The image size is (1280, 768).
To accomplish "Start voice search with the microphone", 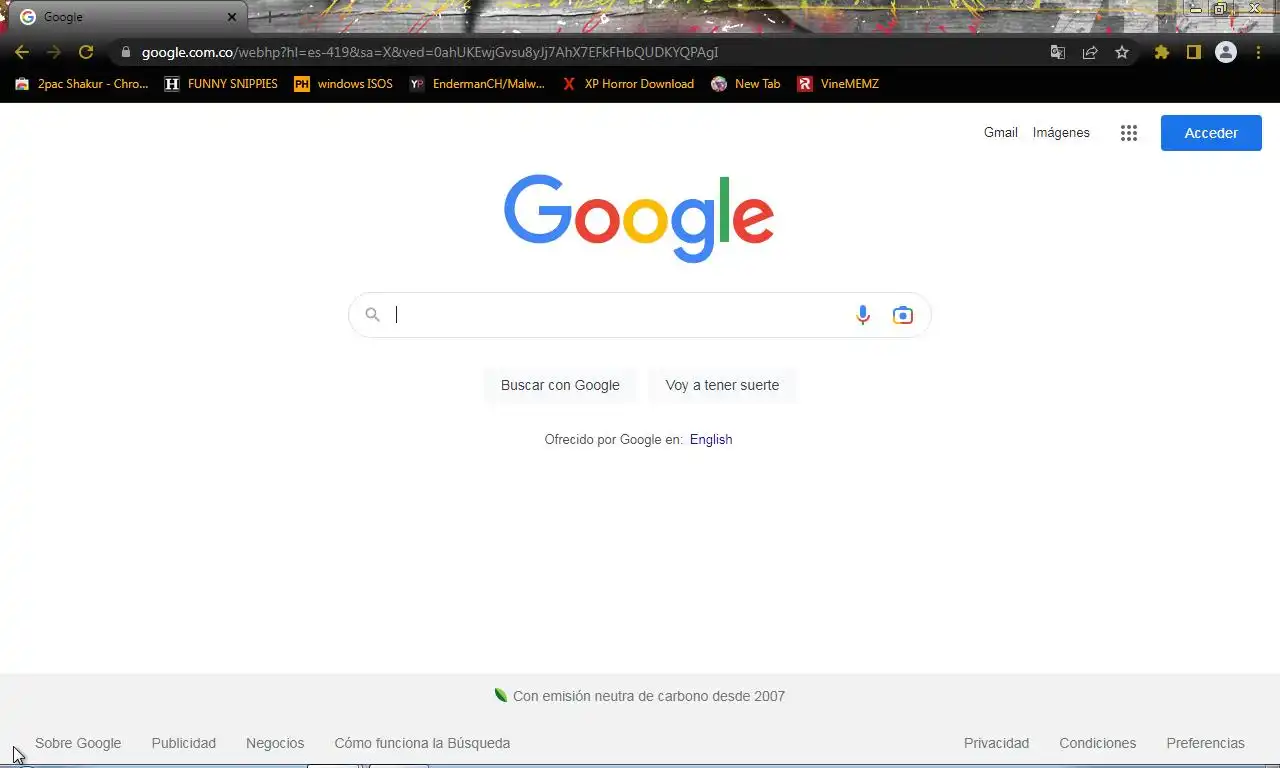I will coord(863,315).
